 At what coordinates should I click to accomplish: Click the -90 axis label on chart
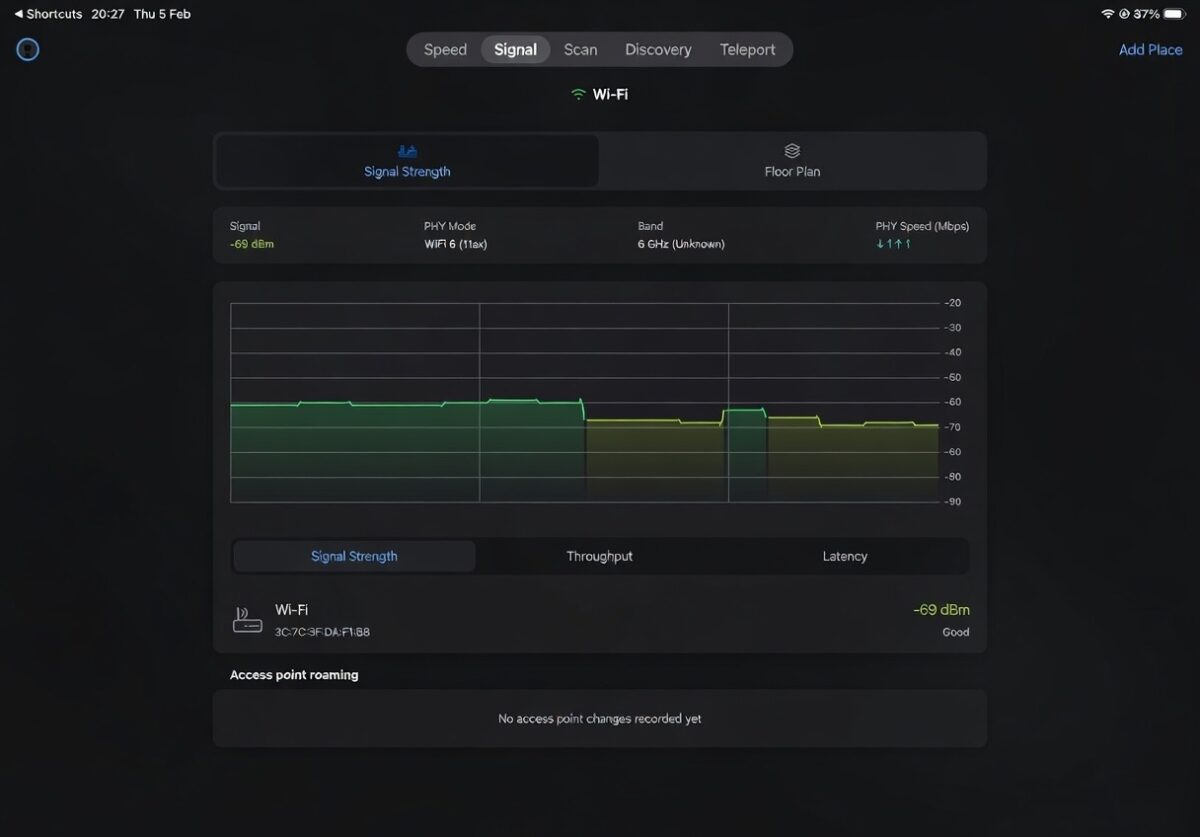[952, 502]
